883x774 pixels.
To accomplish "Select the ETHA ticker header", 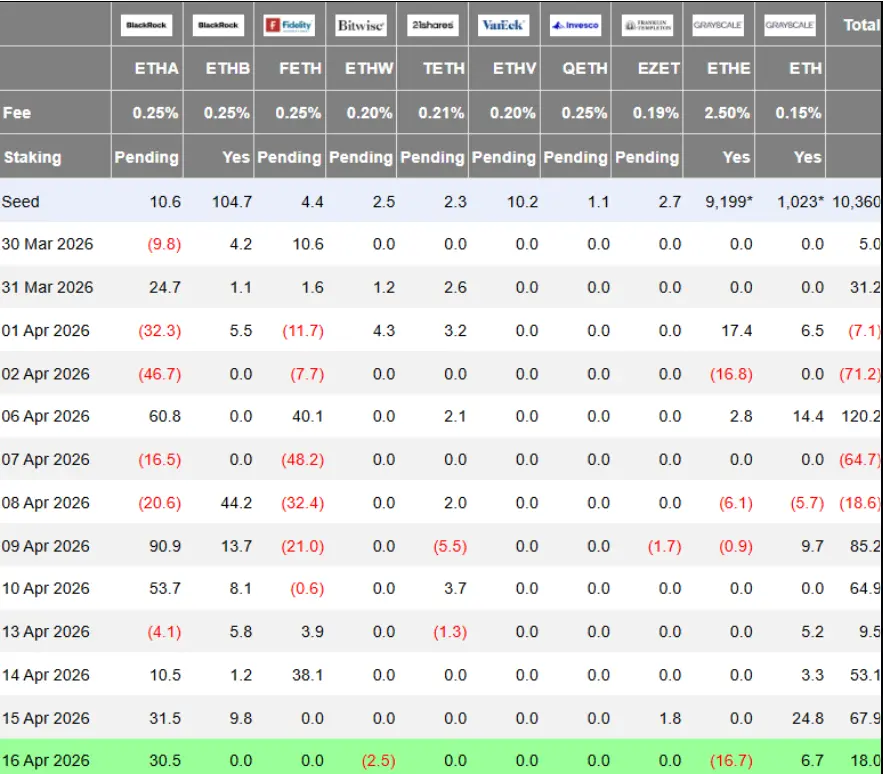I will click(157, 69).
